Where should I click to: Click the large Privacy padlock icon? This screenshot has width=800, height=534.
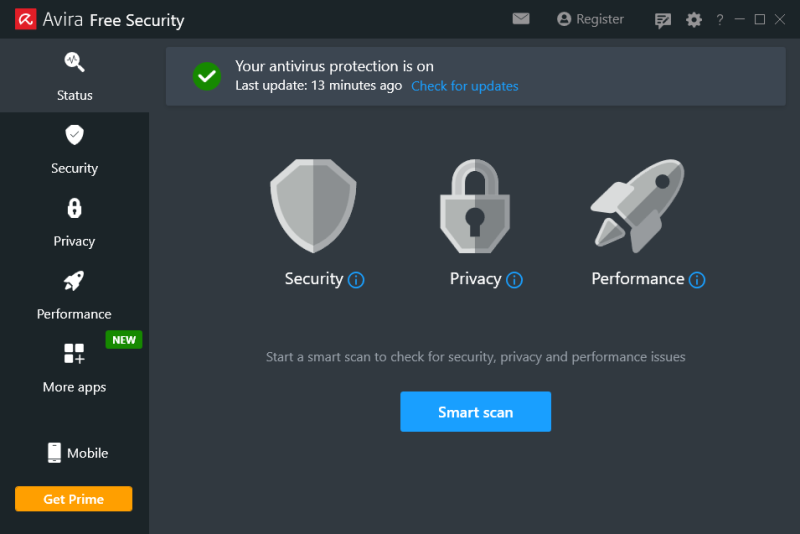(475, 208)
